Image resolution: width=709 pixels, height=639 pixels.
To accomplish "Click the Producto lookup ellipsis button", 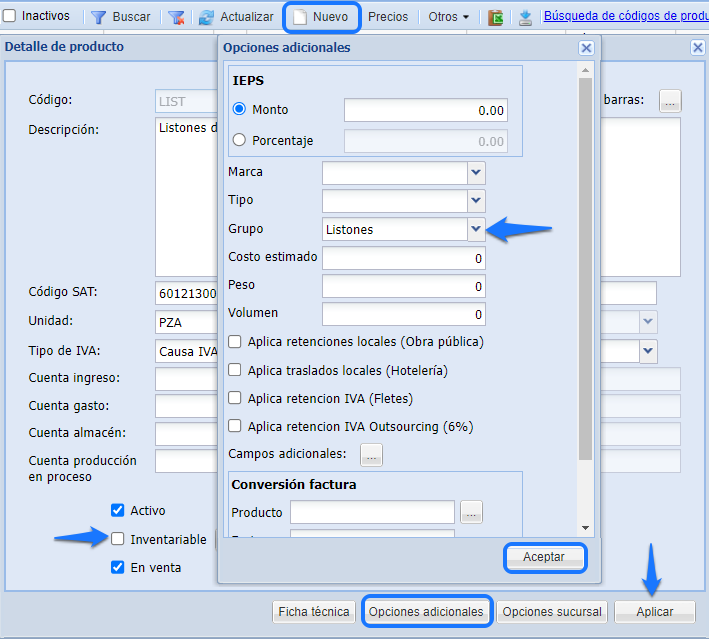I will point(472,513).
